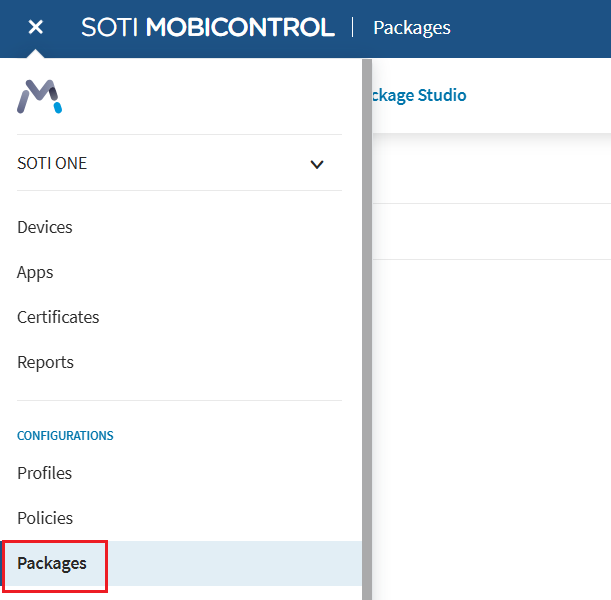Open the Apps section
611x600 pixels.
click(35, 272)
